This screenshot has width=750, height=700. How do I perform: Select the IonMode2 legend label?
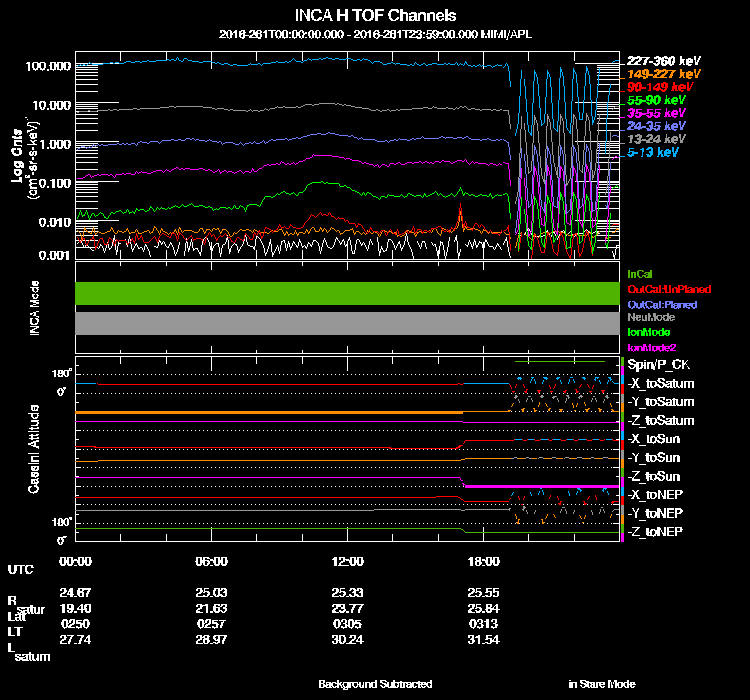[650, 346]
